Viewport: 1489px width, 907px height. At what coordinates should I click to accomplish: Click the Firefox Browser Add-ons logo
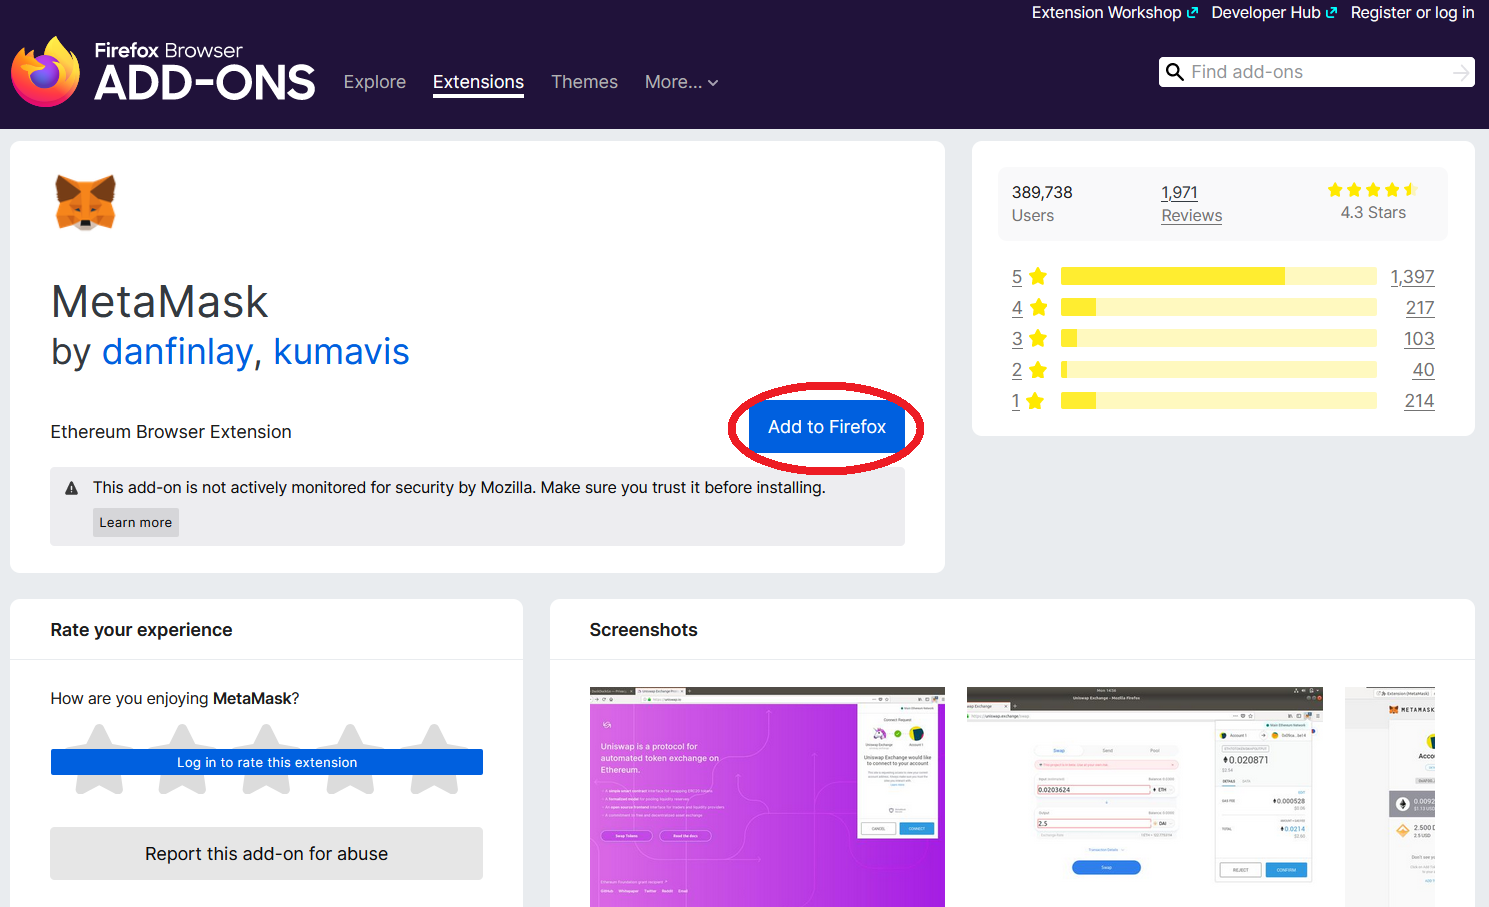(x=163, y=71)
